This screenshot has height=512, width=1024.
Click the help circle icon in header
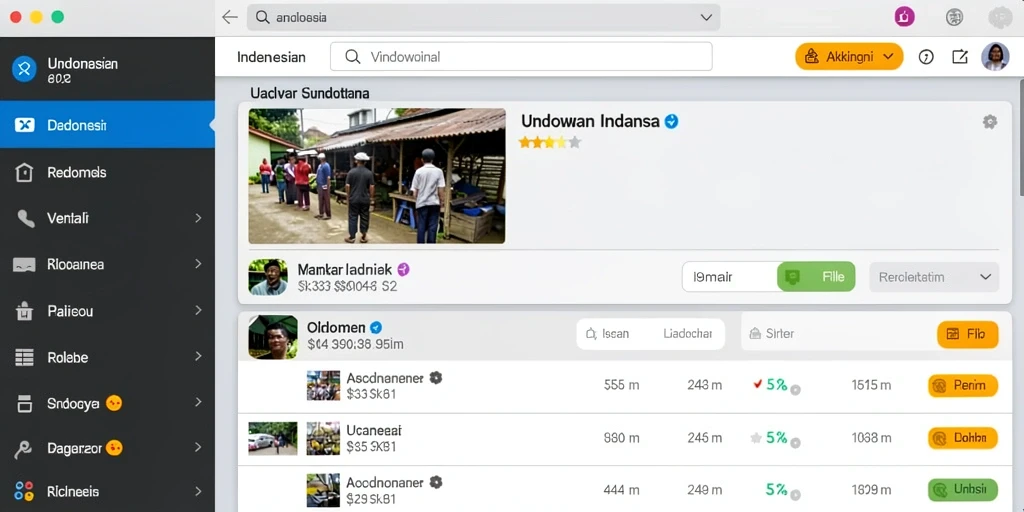click(x=925, y=57)
